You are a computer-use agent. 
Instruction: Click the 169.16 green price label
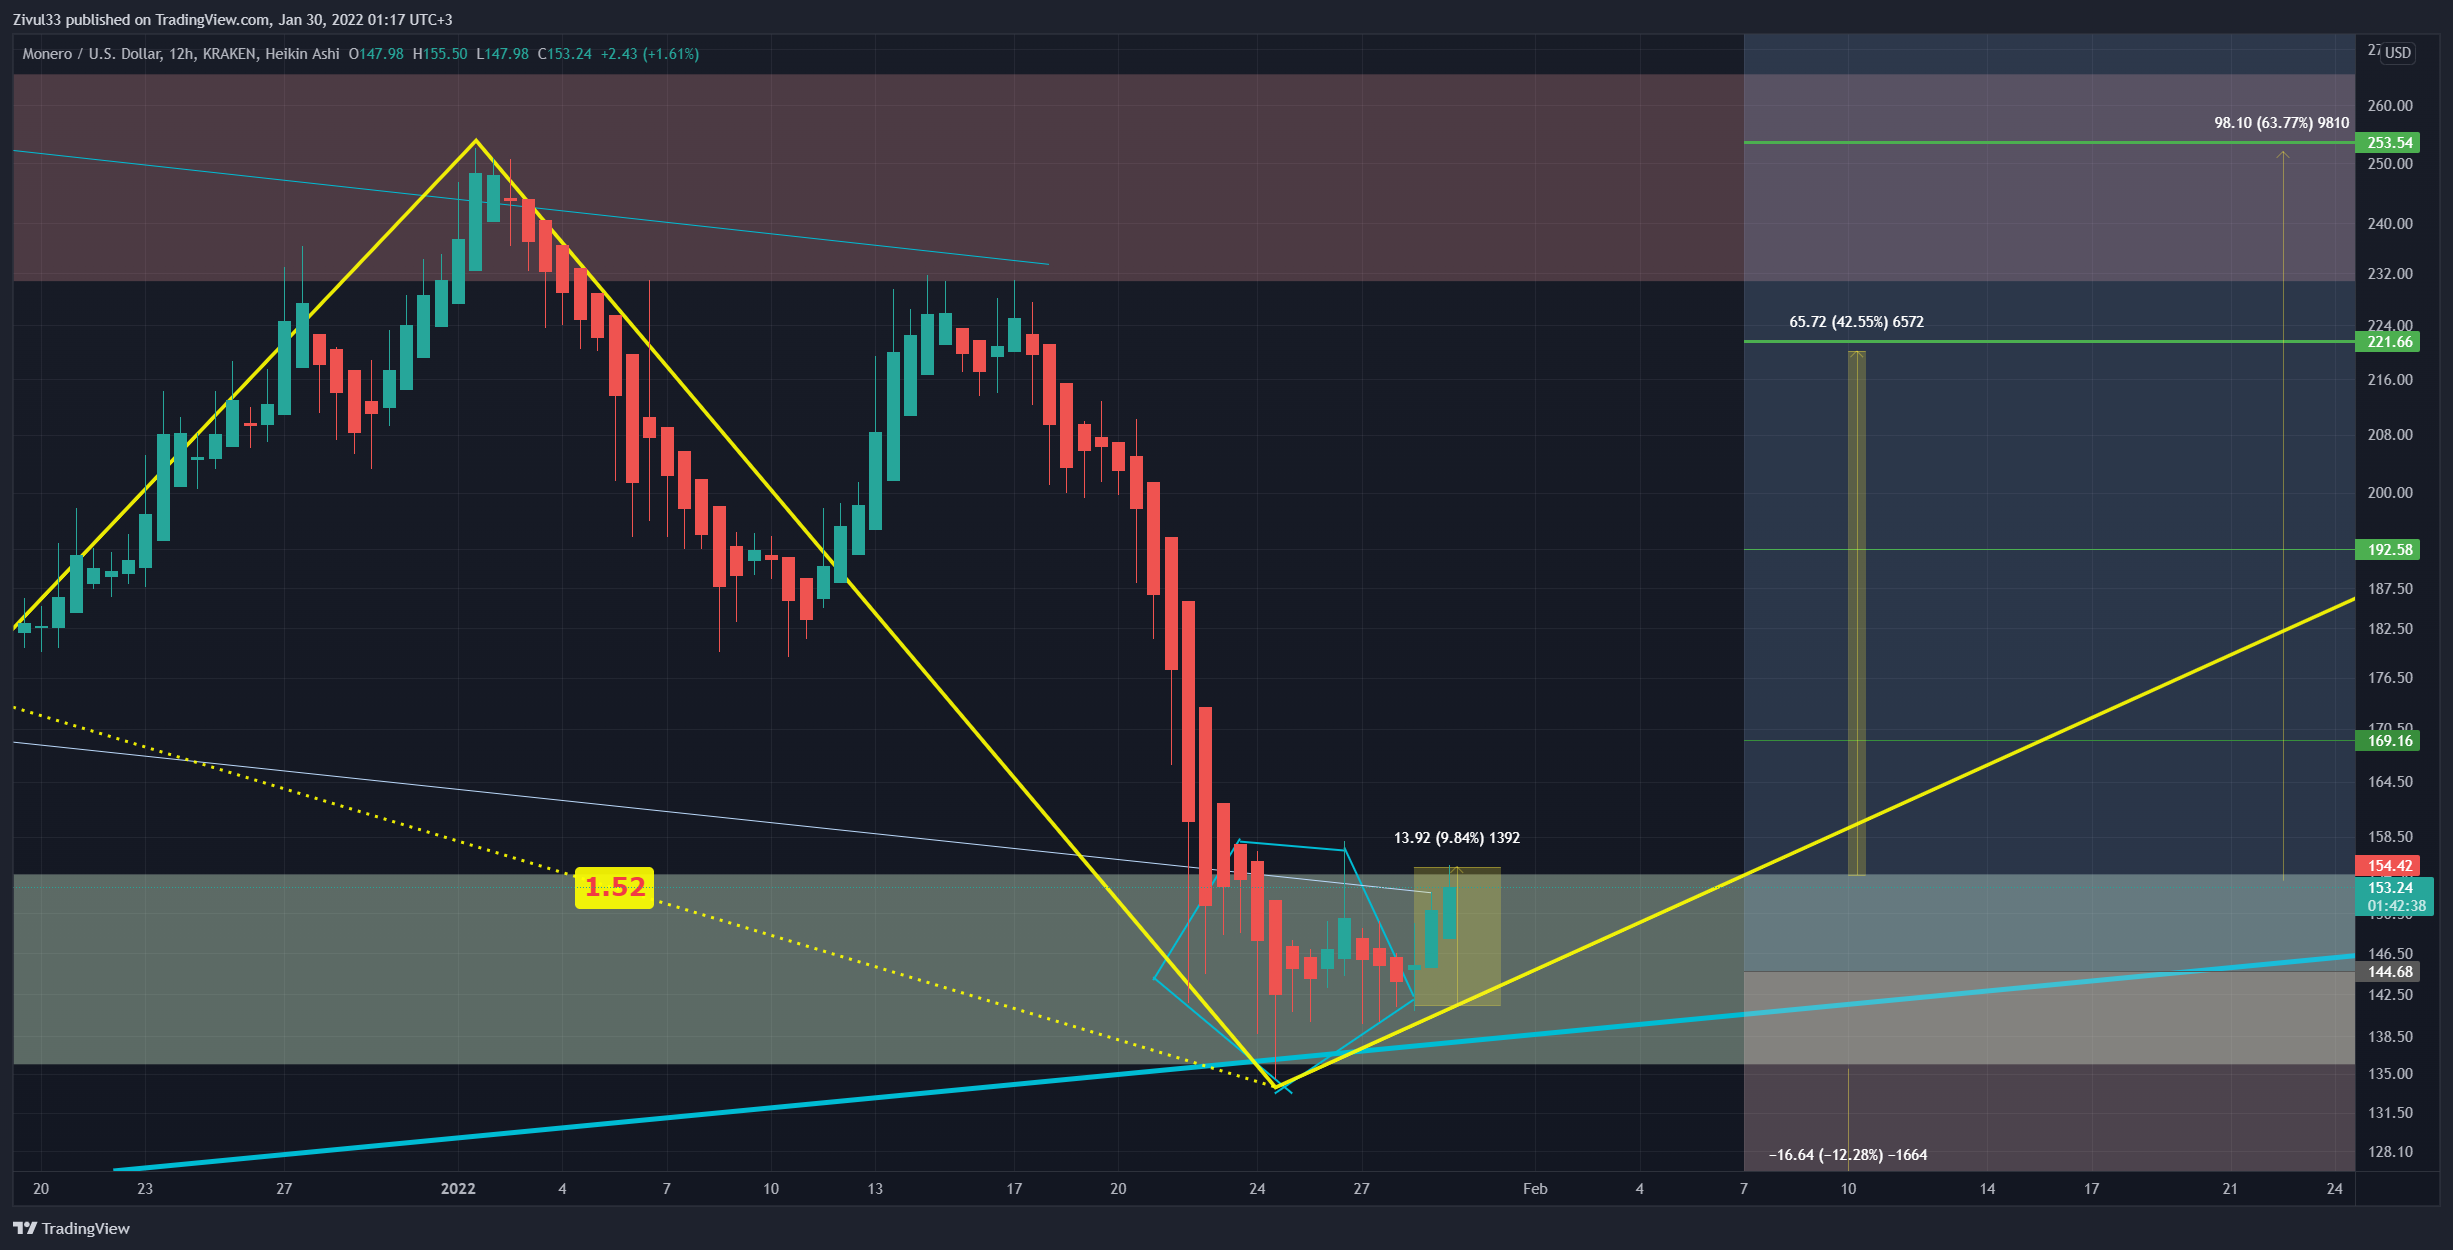pyautogui.click(x=2389, y=741)
